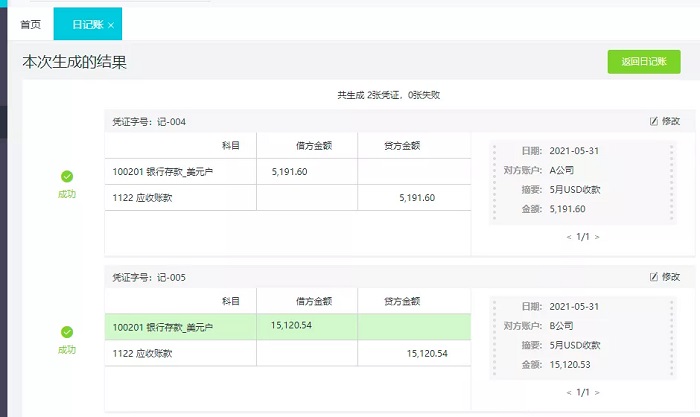The width and height of the screenshot is (700, 417).
Task: Click the credit amount 15,120.54 cell
Action: pyautogui.click(x=427, y=353)
